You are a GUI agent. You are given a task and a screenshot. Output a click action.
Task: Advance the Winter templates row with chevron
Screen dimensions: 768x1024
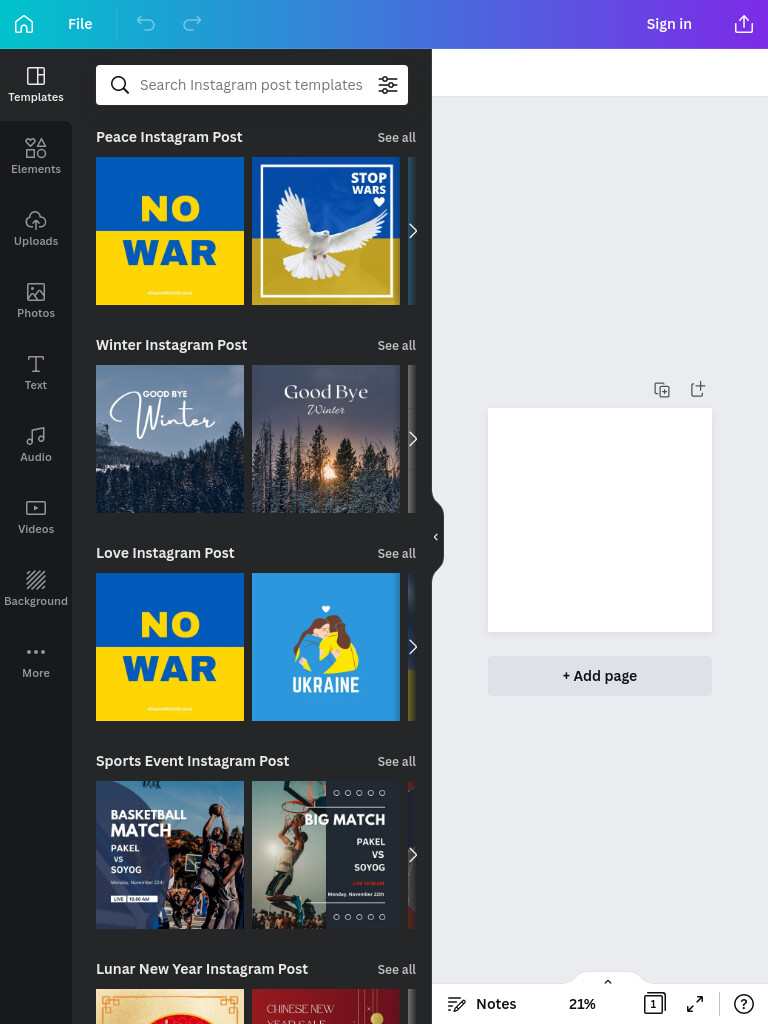(x=413, y=439)
